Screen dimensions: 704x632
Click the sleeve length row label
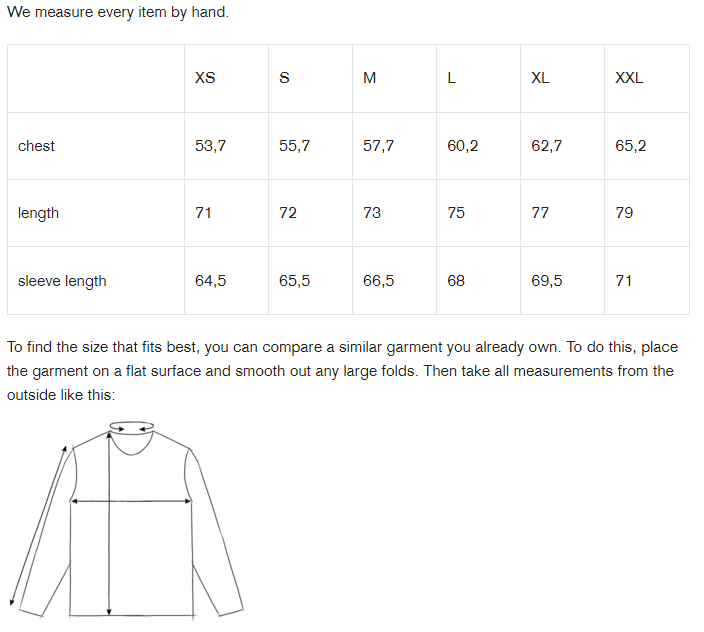pyautogui.click(x=62, y=281)
